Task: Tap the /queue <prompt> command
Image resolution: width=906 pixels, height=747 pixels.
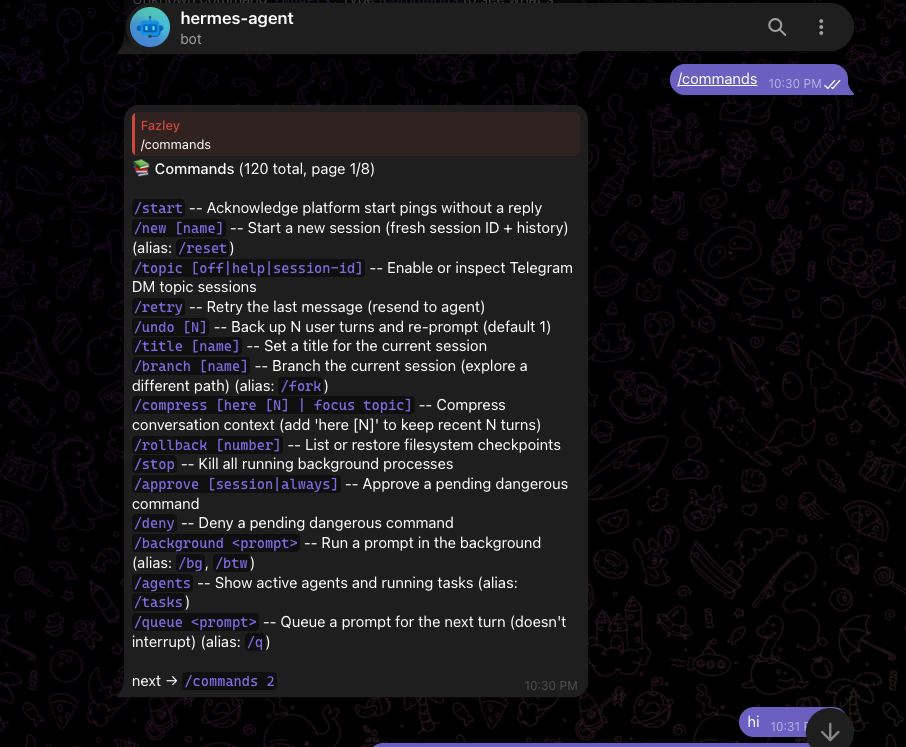Action: click(x=195, y=623)
